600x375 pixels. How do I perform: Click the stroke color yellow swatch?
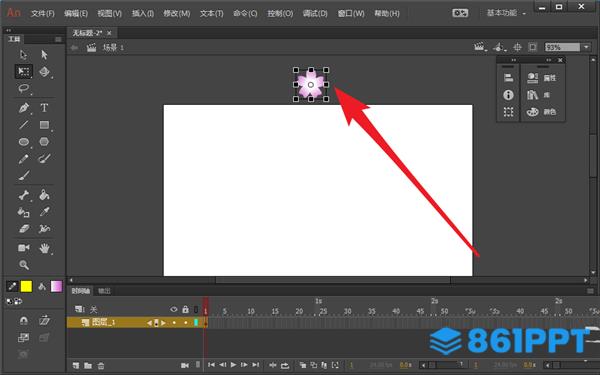26,286
